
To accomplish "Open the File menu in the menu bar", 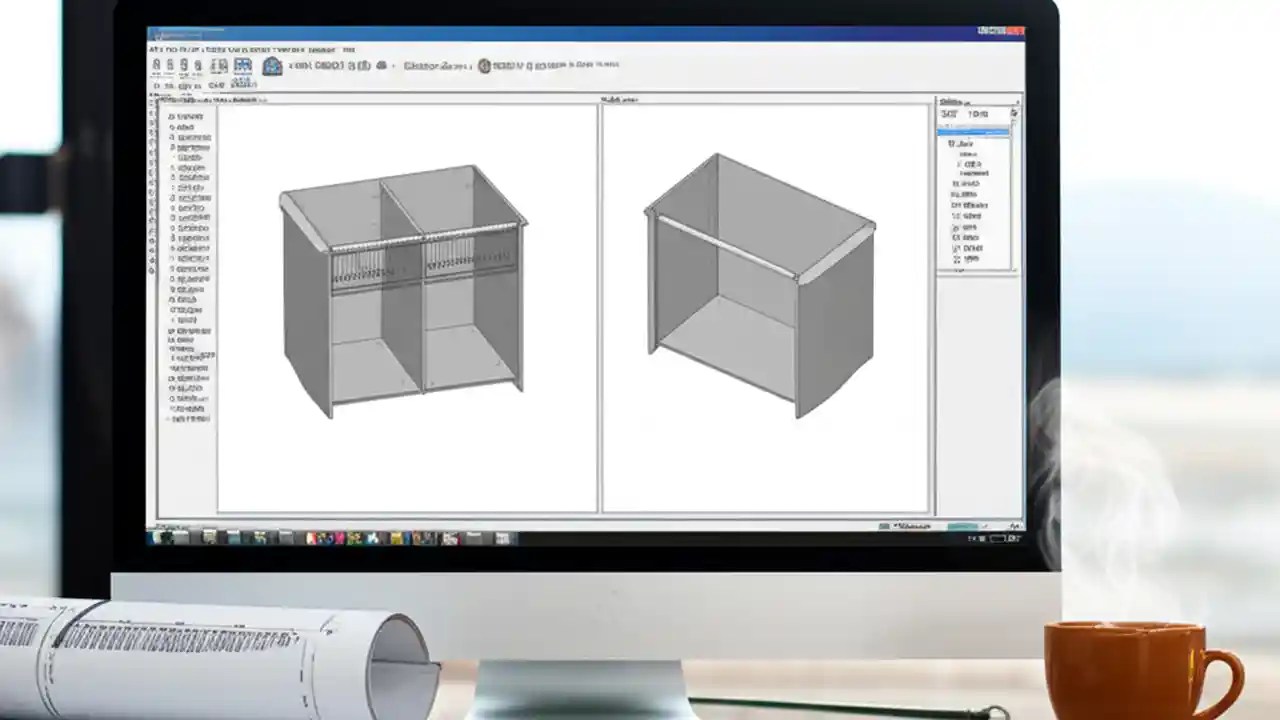I will pyautogui.click(x=155, y=47).
